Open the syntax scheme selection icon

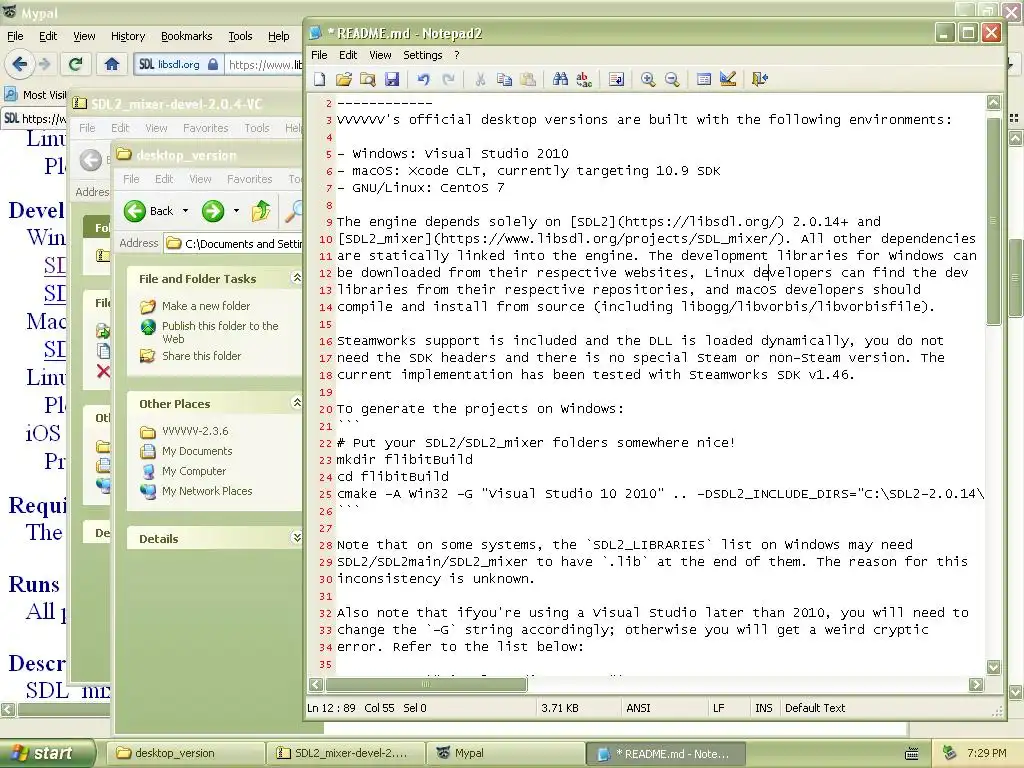click(x=704, y=79)
